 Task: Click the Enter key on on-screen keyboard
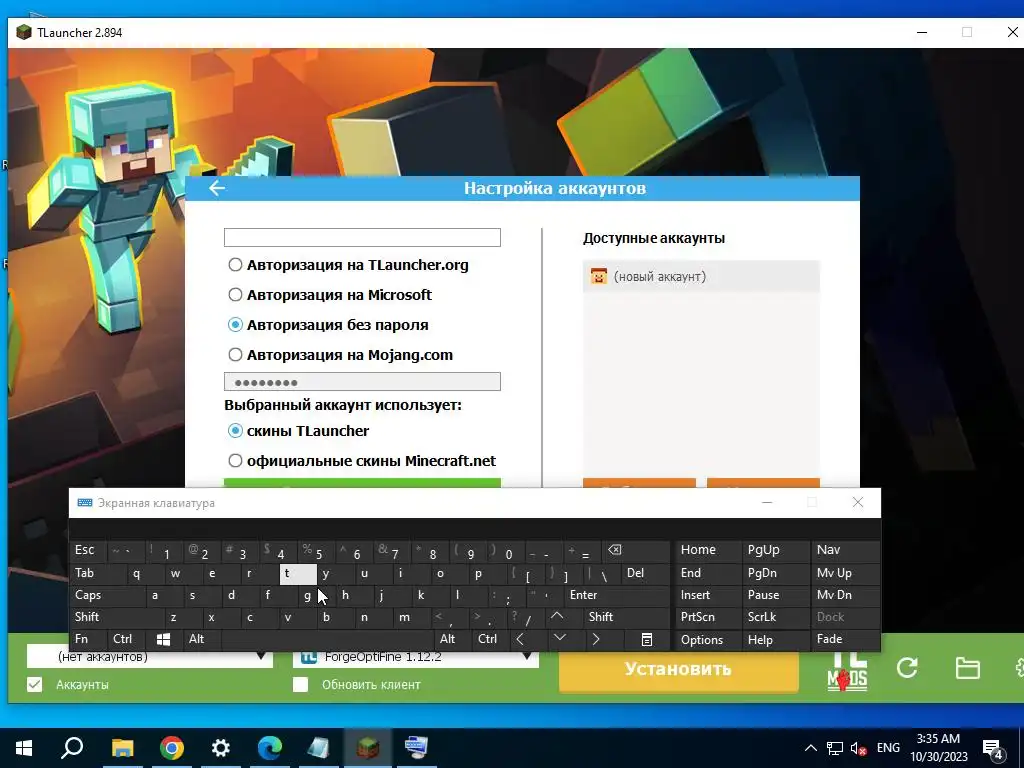[x=617, y=596]
